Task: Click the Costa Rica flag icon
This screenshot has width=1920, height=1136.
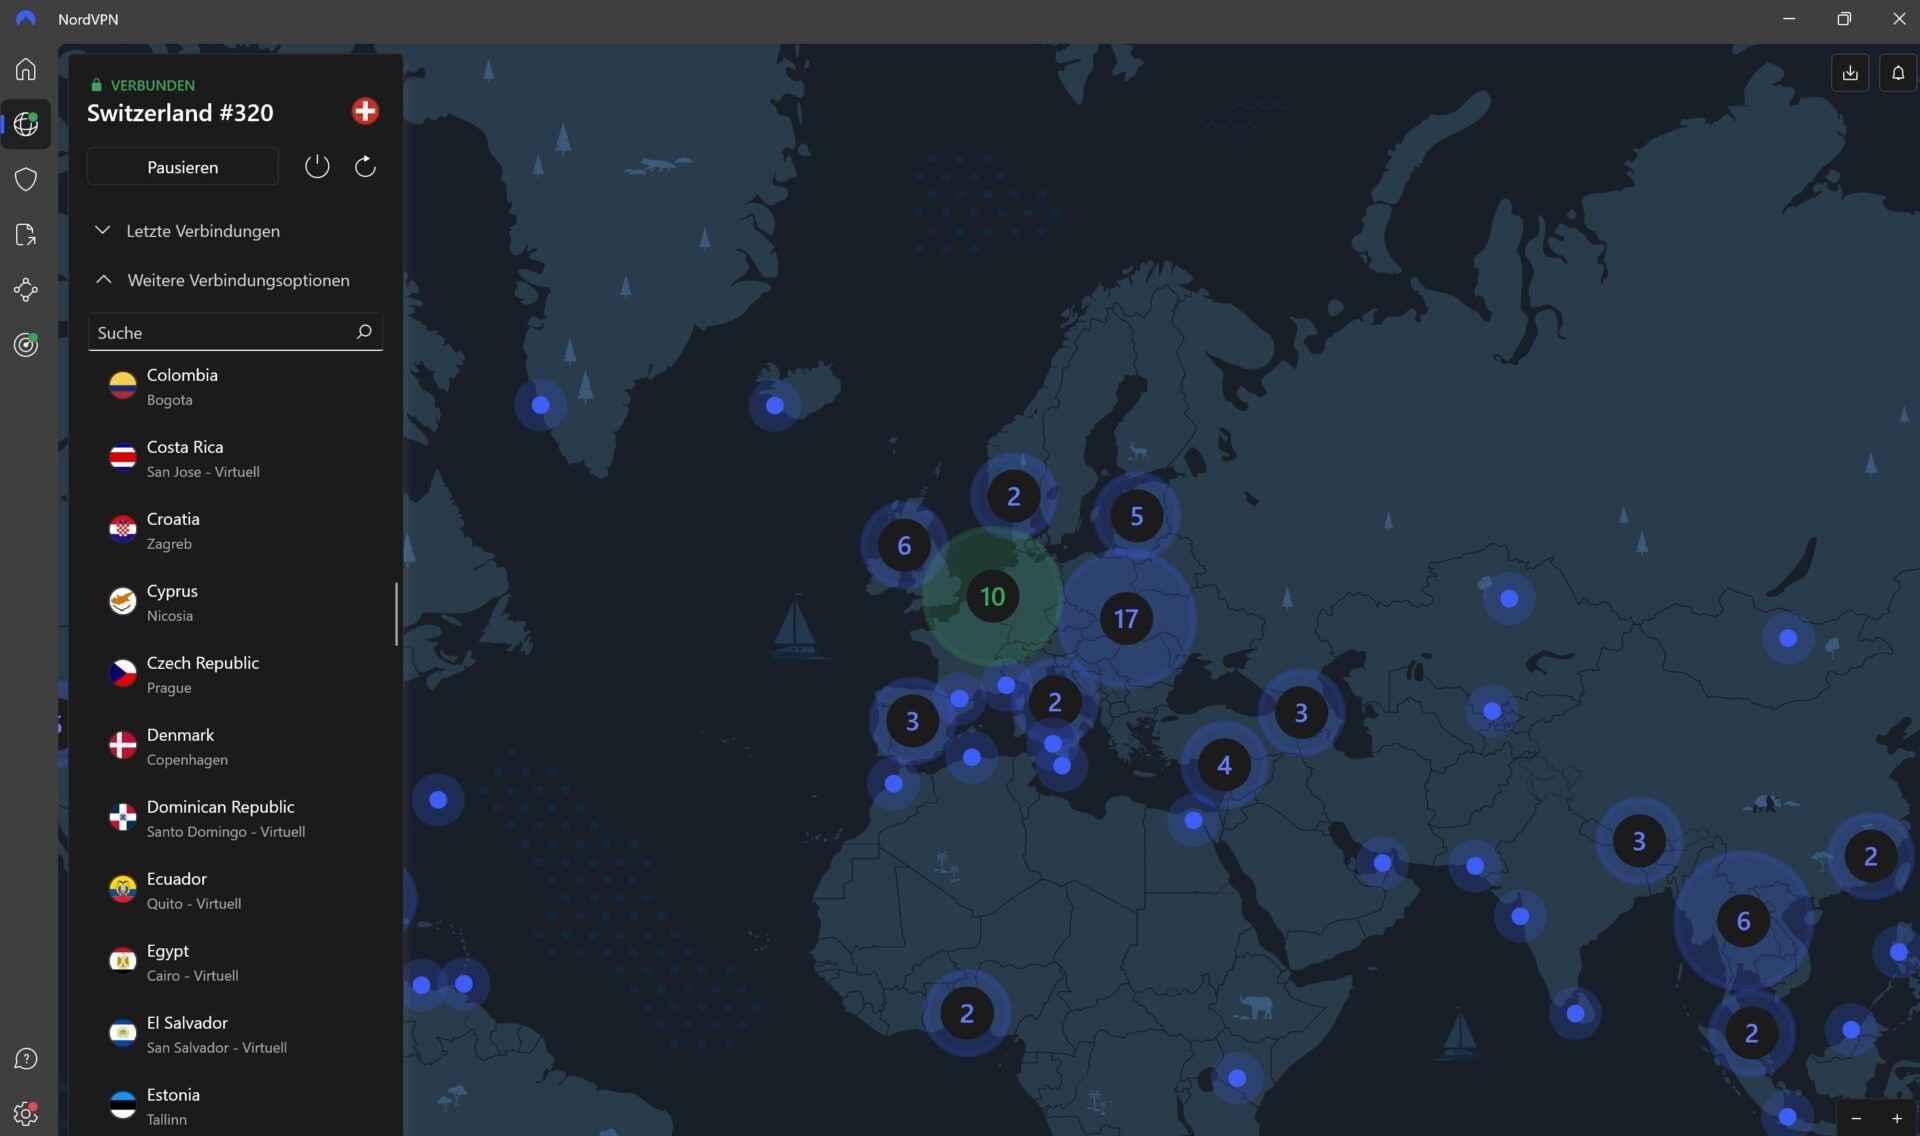Action: point(123,457)
